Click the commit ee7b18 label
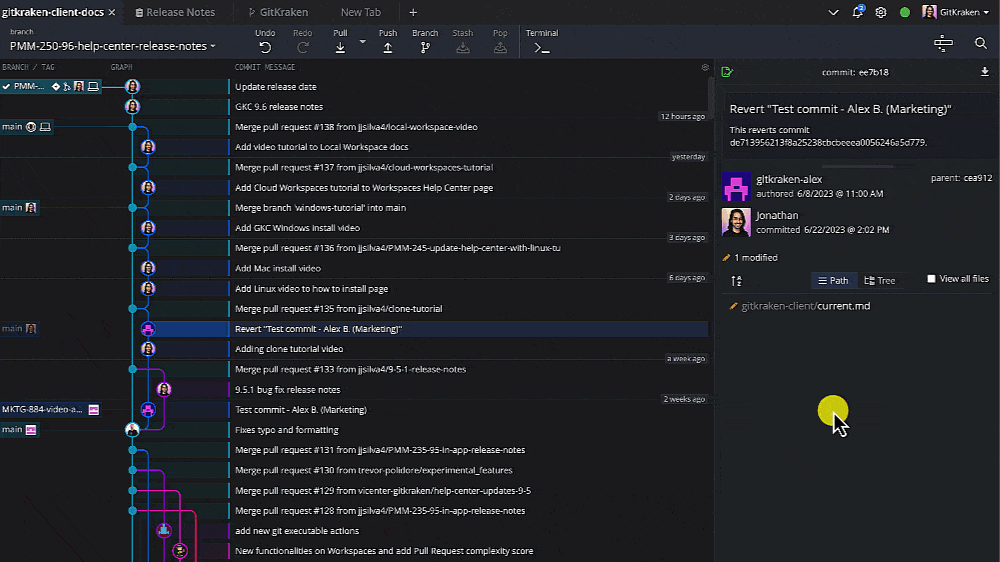This screenshot has height=562, width=1000. pyautogui.click(x=855, y=72)
